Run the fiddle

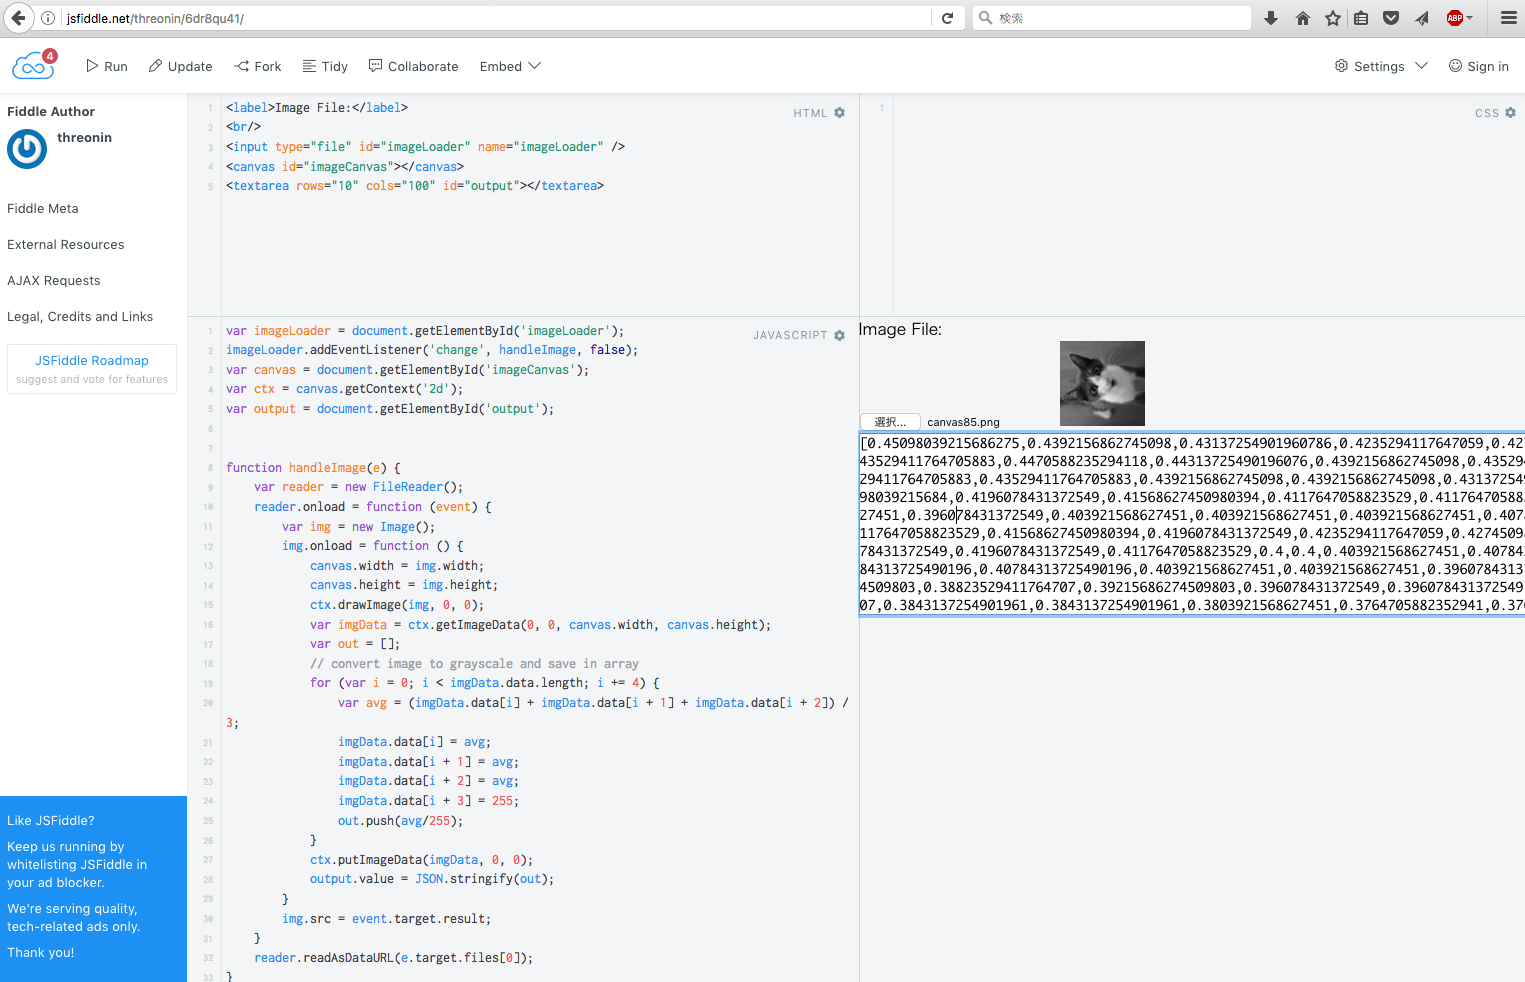click(106, 66)
